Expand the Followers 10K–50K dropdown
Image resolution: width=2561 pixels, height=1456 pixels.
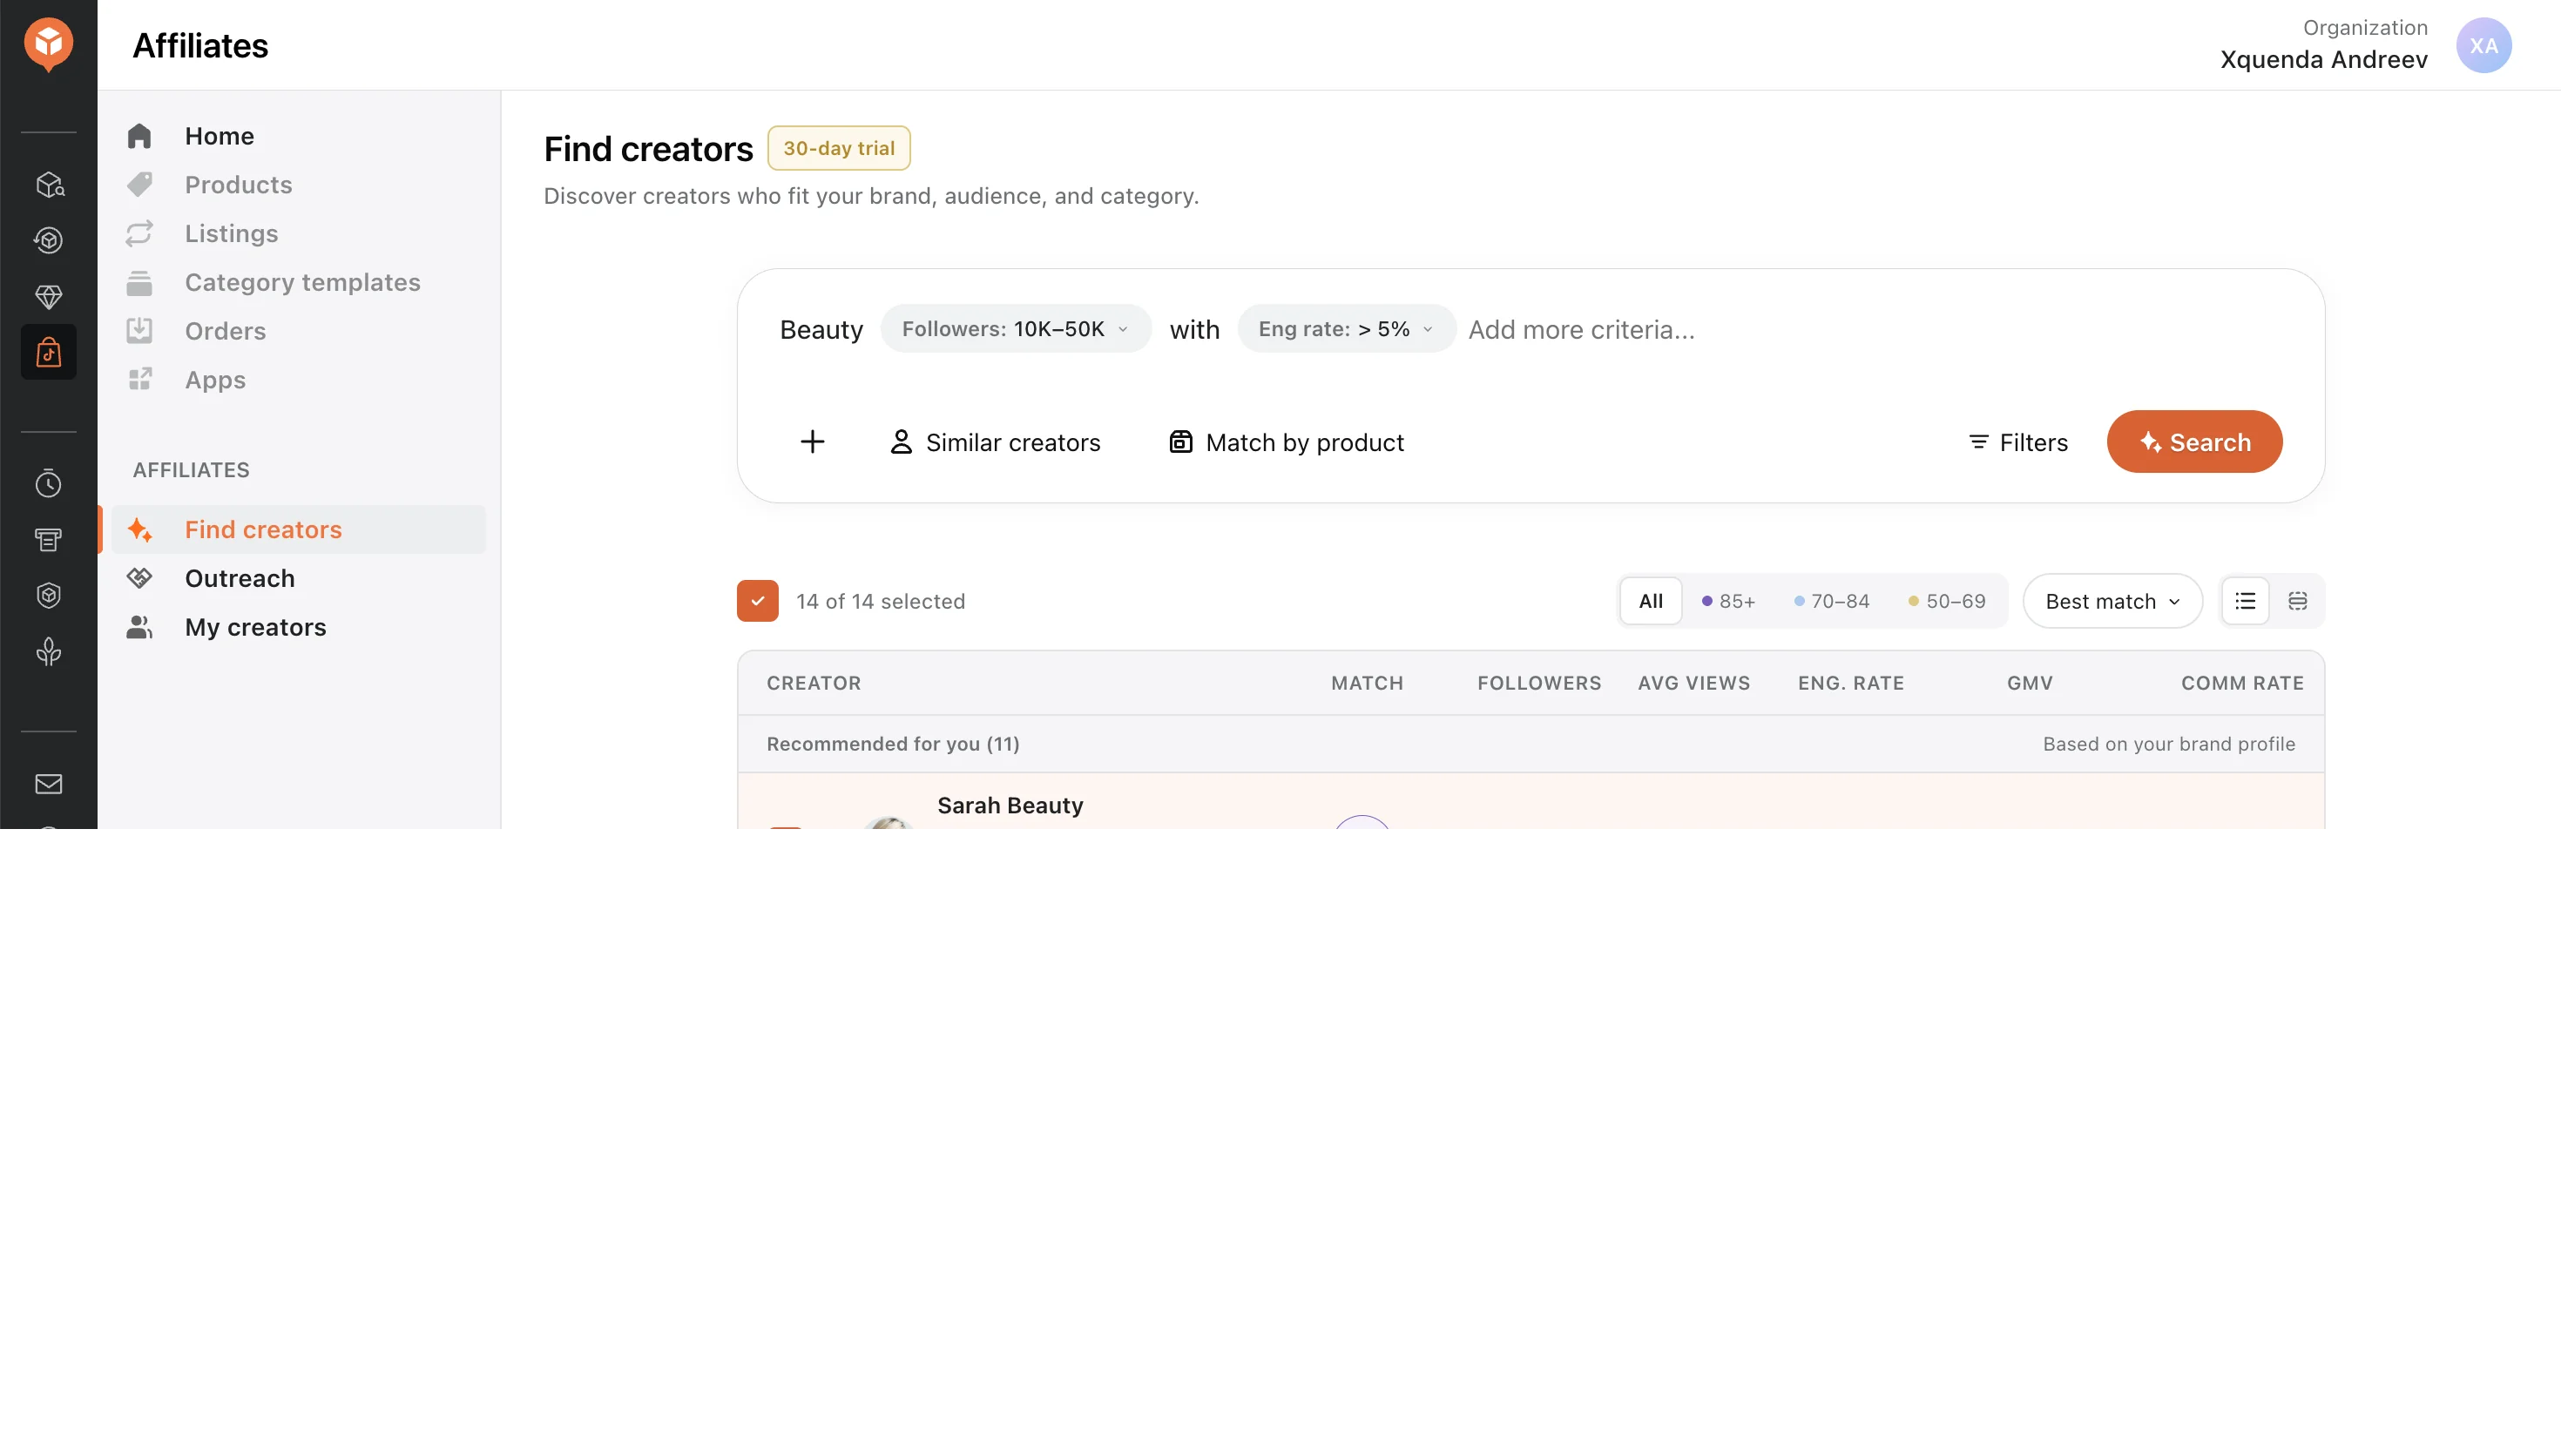tap(1015, 329)
